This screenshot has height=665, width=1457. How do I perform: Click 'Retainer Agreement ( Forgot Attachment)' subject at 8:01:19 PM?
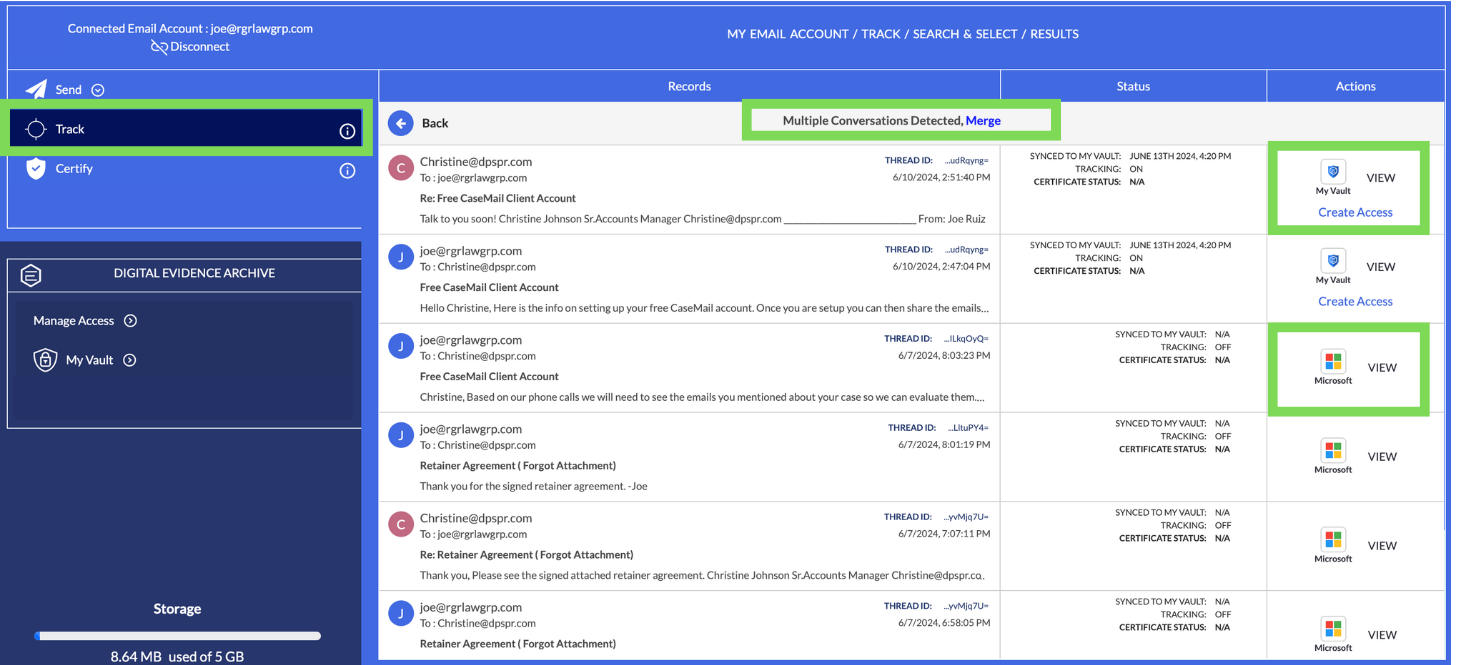518,466
